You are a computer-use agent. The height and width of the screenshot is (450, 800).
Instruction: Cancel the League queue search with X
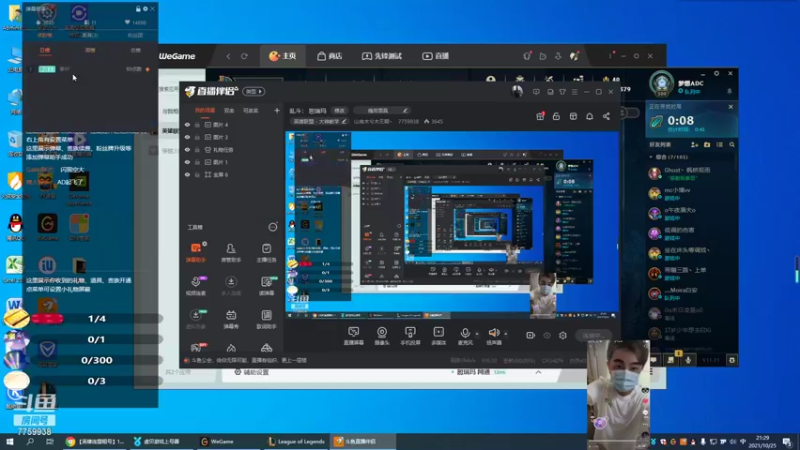pos(731,107)
